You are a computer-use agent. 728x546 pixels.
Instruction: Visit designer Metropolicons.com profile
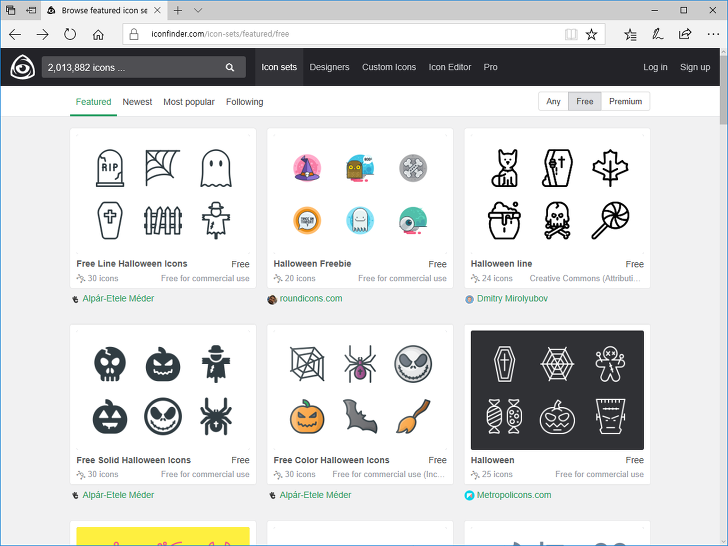pos(514,495)
